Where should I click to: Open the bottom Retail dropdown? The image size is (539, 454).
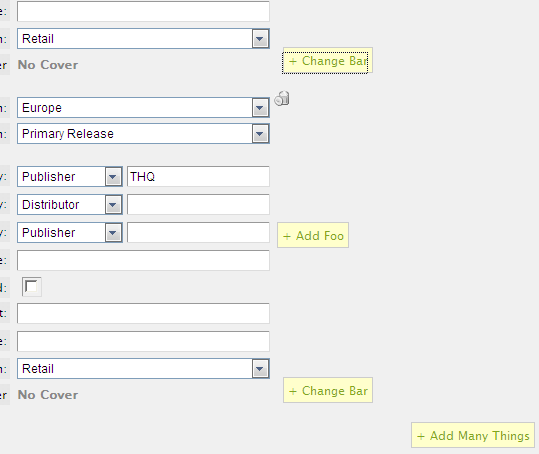tap(143, 369)
